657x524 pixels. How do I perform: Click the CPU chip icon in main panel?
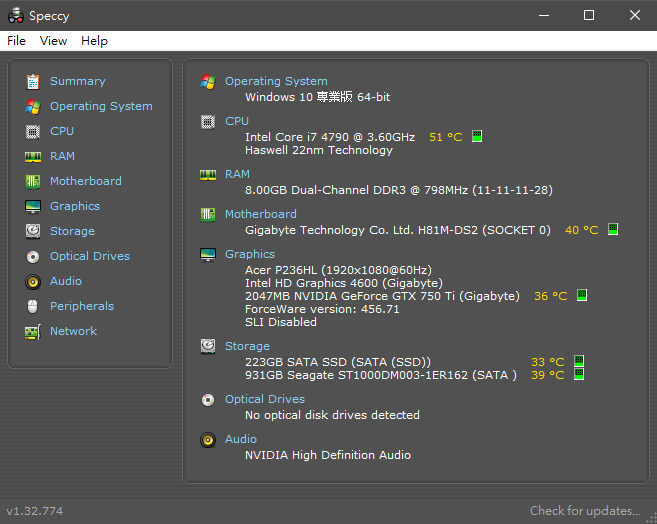pos(208,122)
